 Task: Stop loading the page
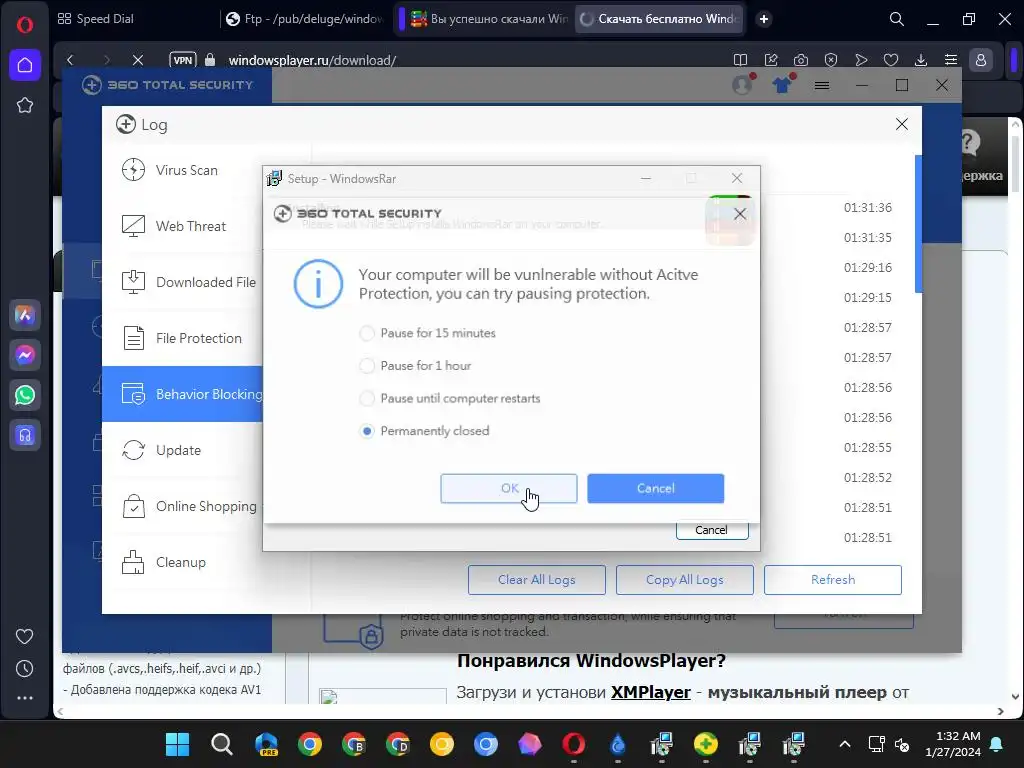click(138, 60)
